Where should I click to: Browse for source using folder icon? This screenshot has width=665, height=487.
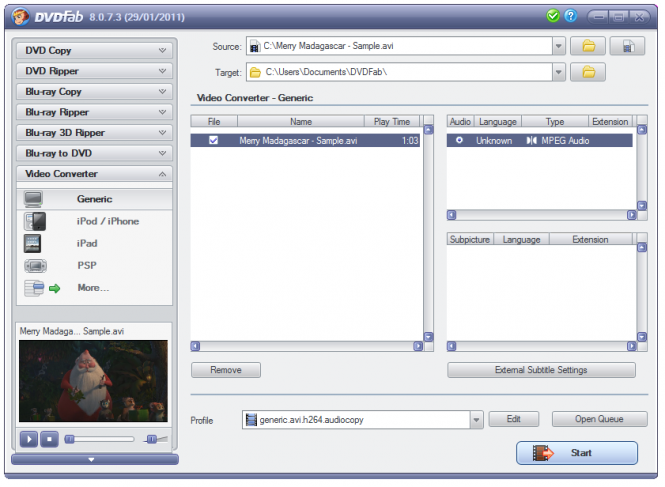pyautogui.click(x=588, y=46)
